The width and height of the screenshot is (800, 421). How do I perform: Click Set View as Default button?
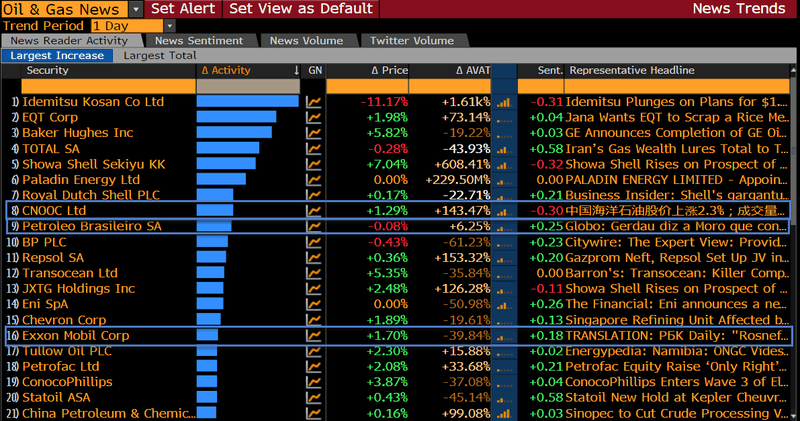[x=301, y=9]
